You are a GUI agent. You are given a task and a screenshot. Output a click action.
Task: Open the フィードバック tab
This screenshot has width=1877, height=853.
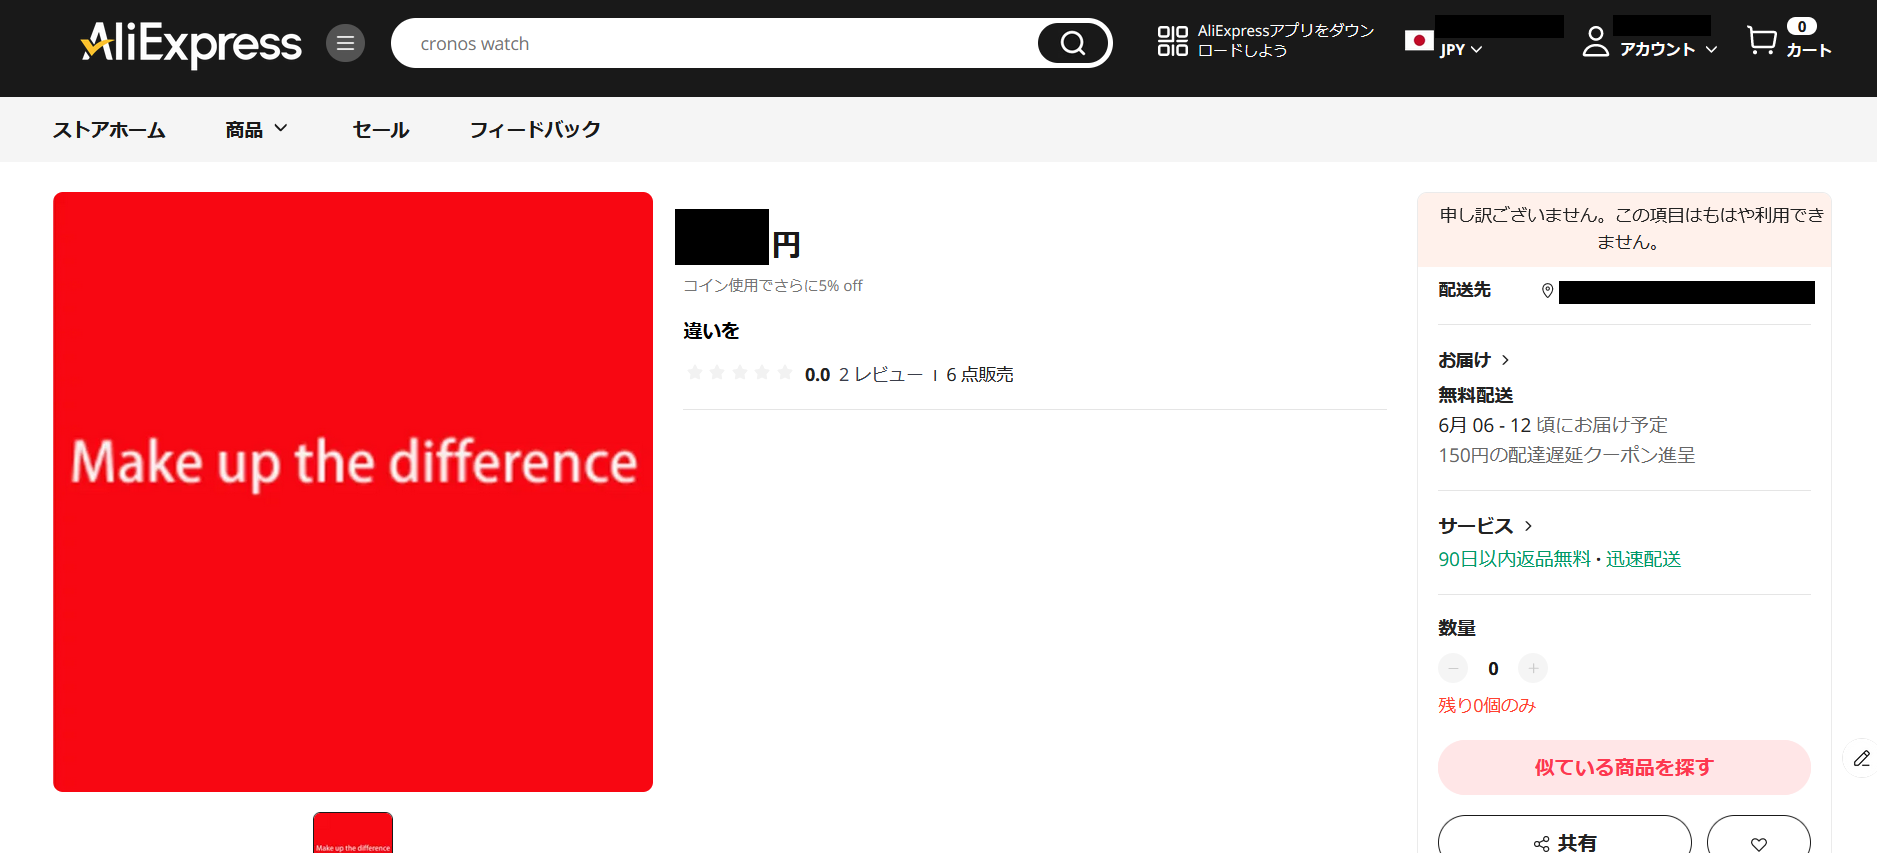click(535, 129)
